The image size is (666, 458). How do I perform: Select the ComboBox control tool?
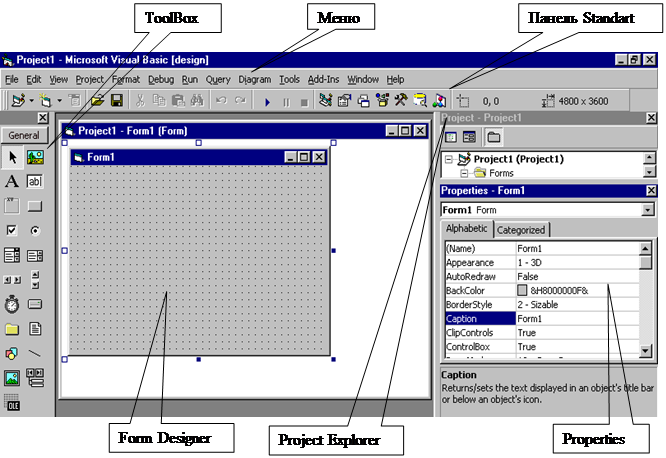pos(12,255)
